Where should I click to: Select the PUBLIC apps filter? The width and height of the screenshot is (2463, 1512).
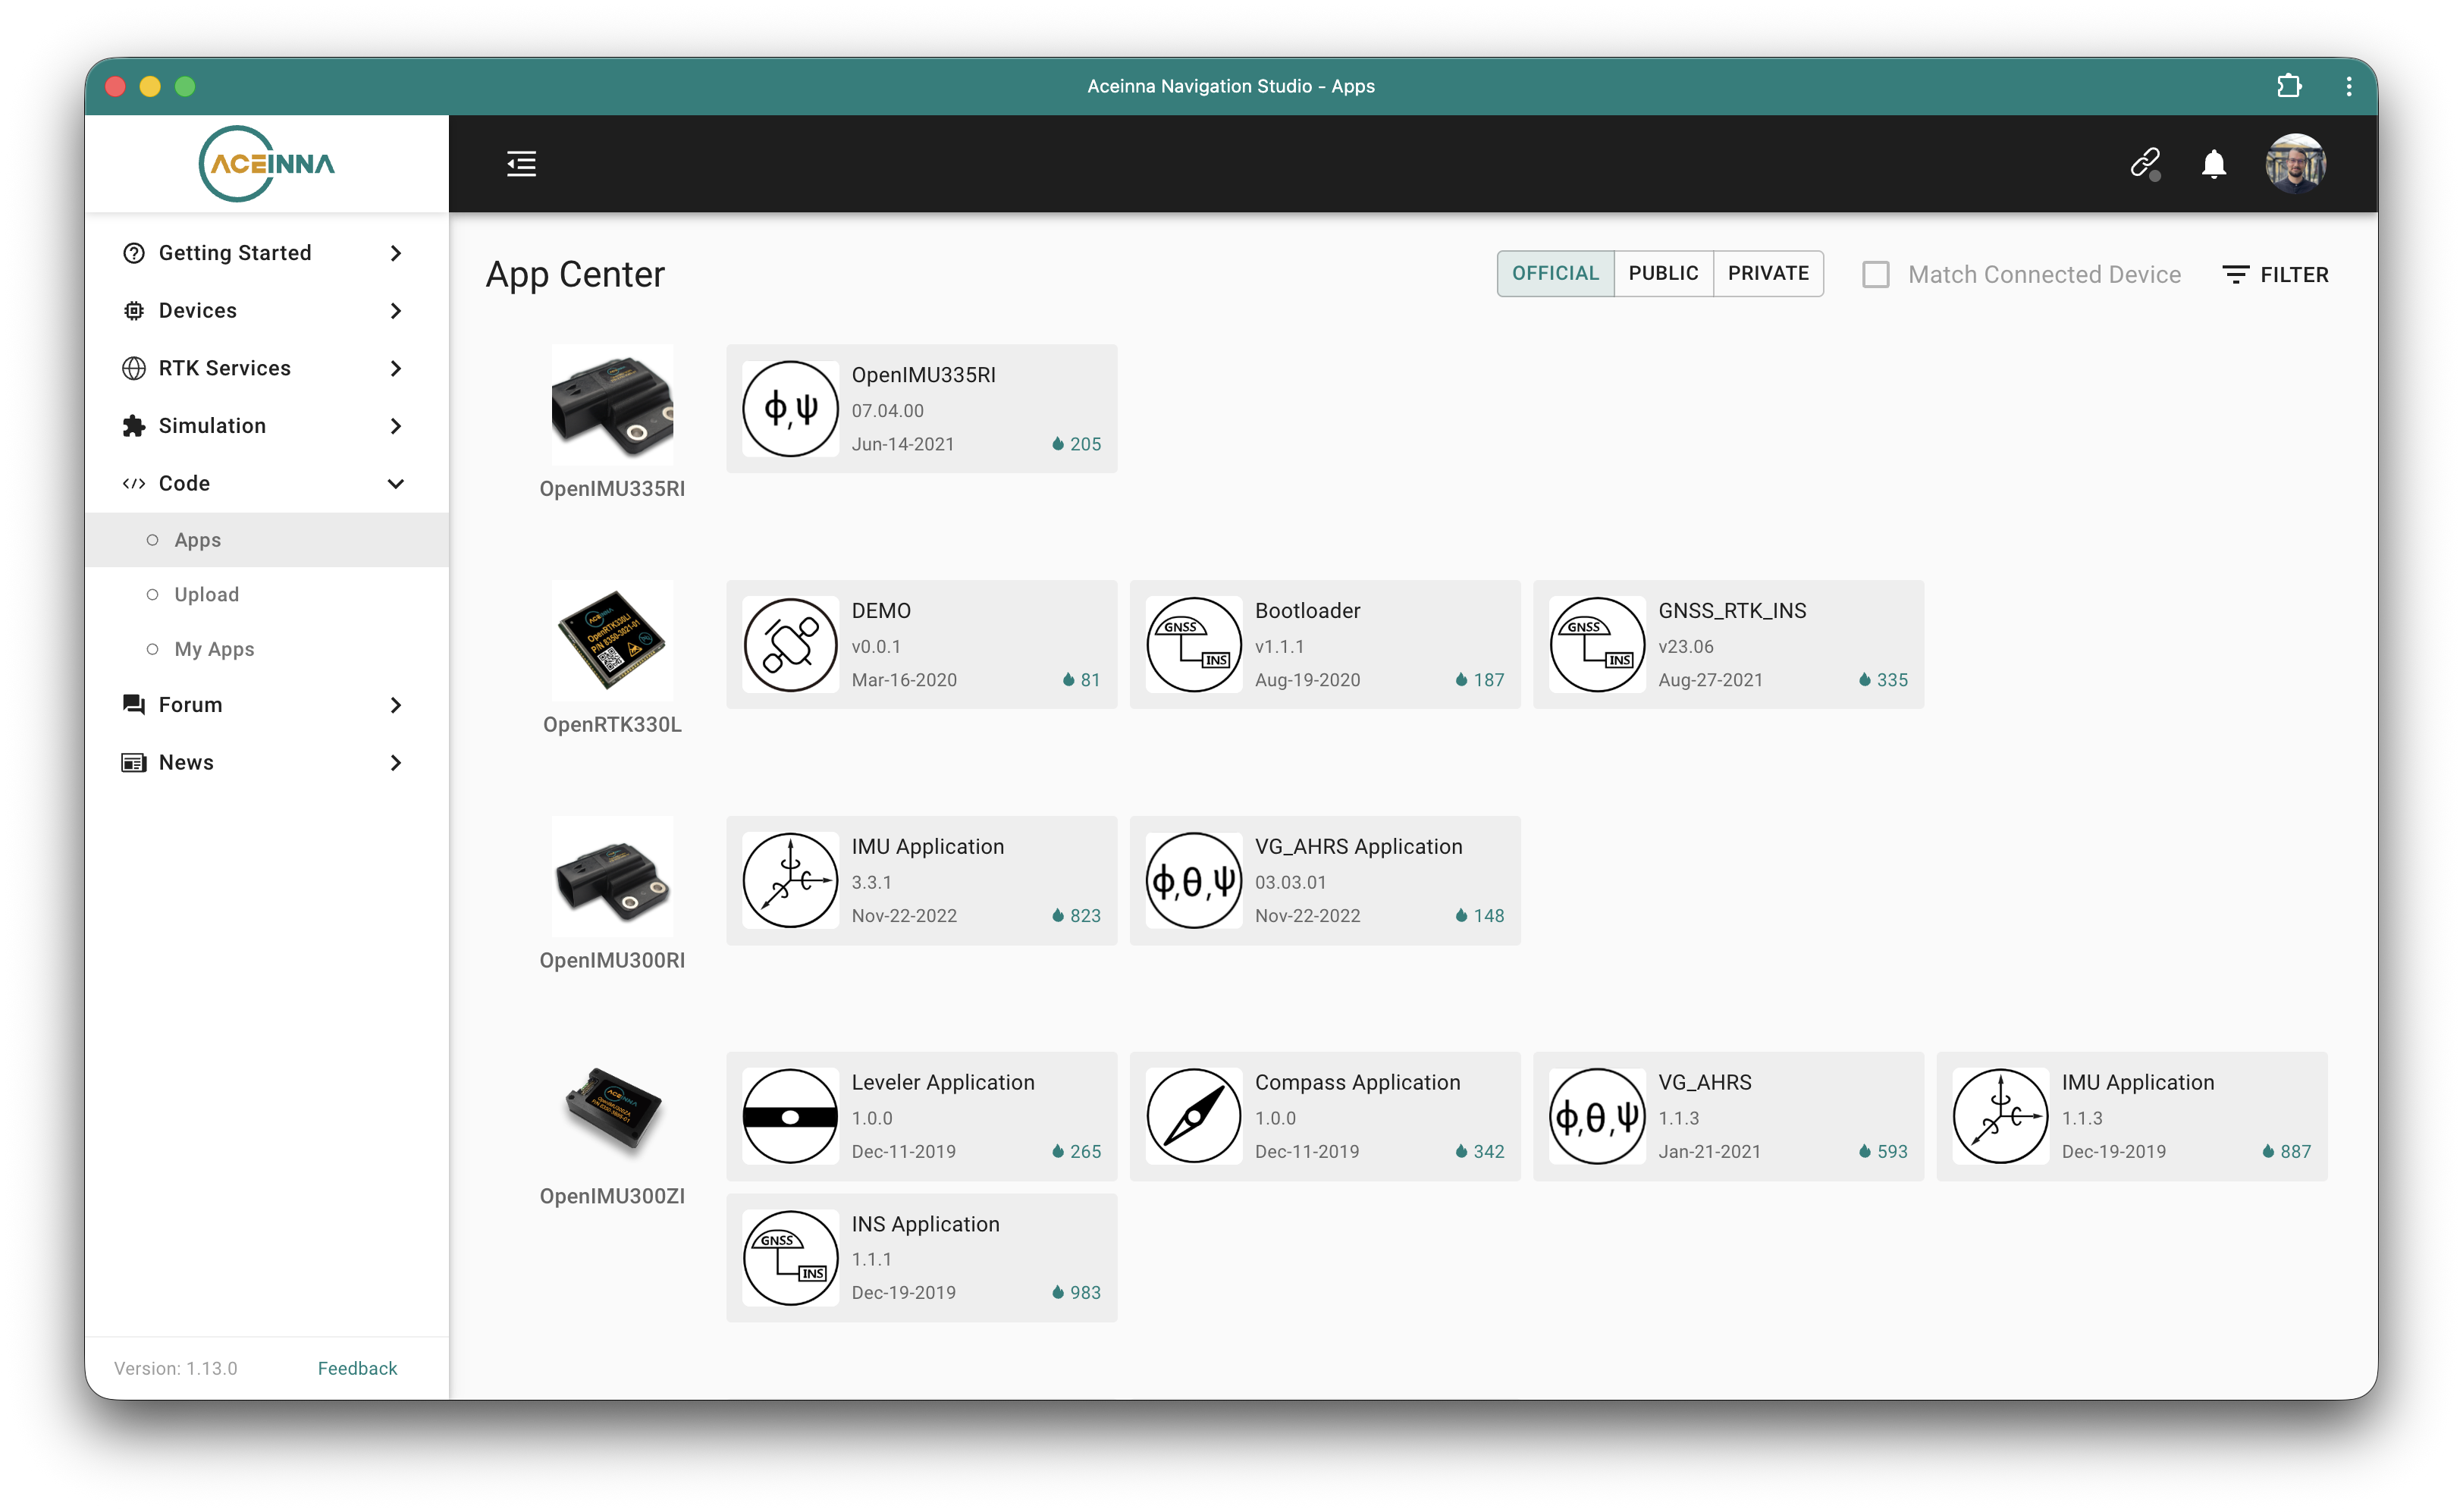click(x=1663, y=273)
